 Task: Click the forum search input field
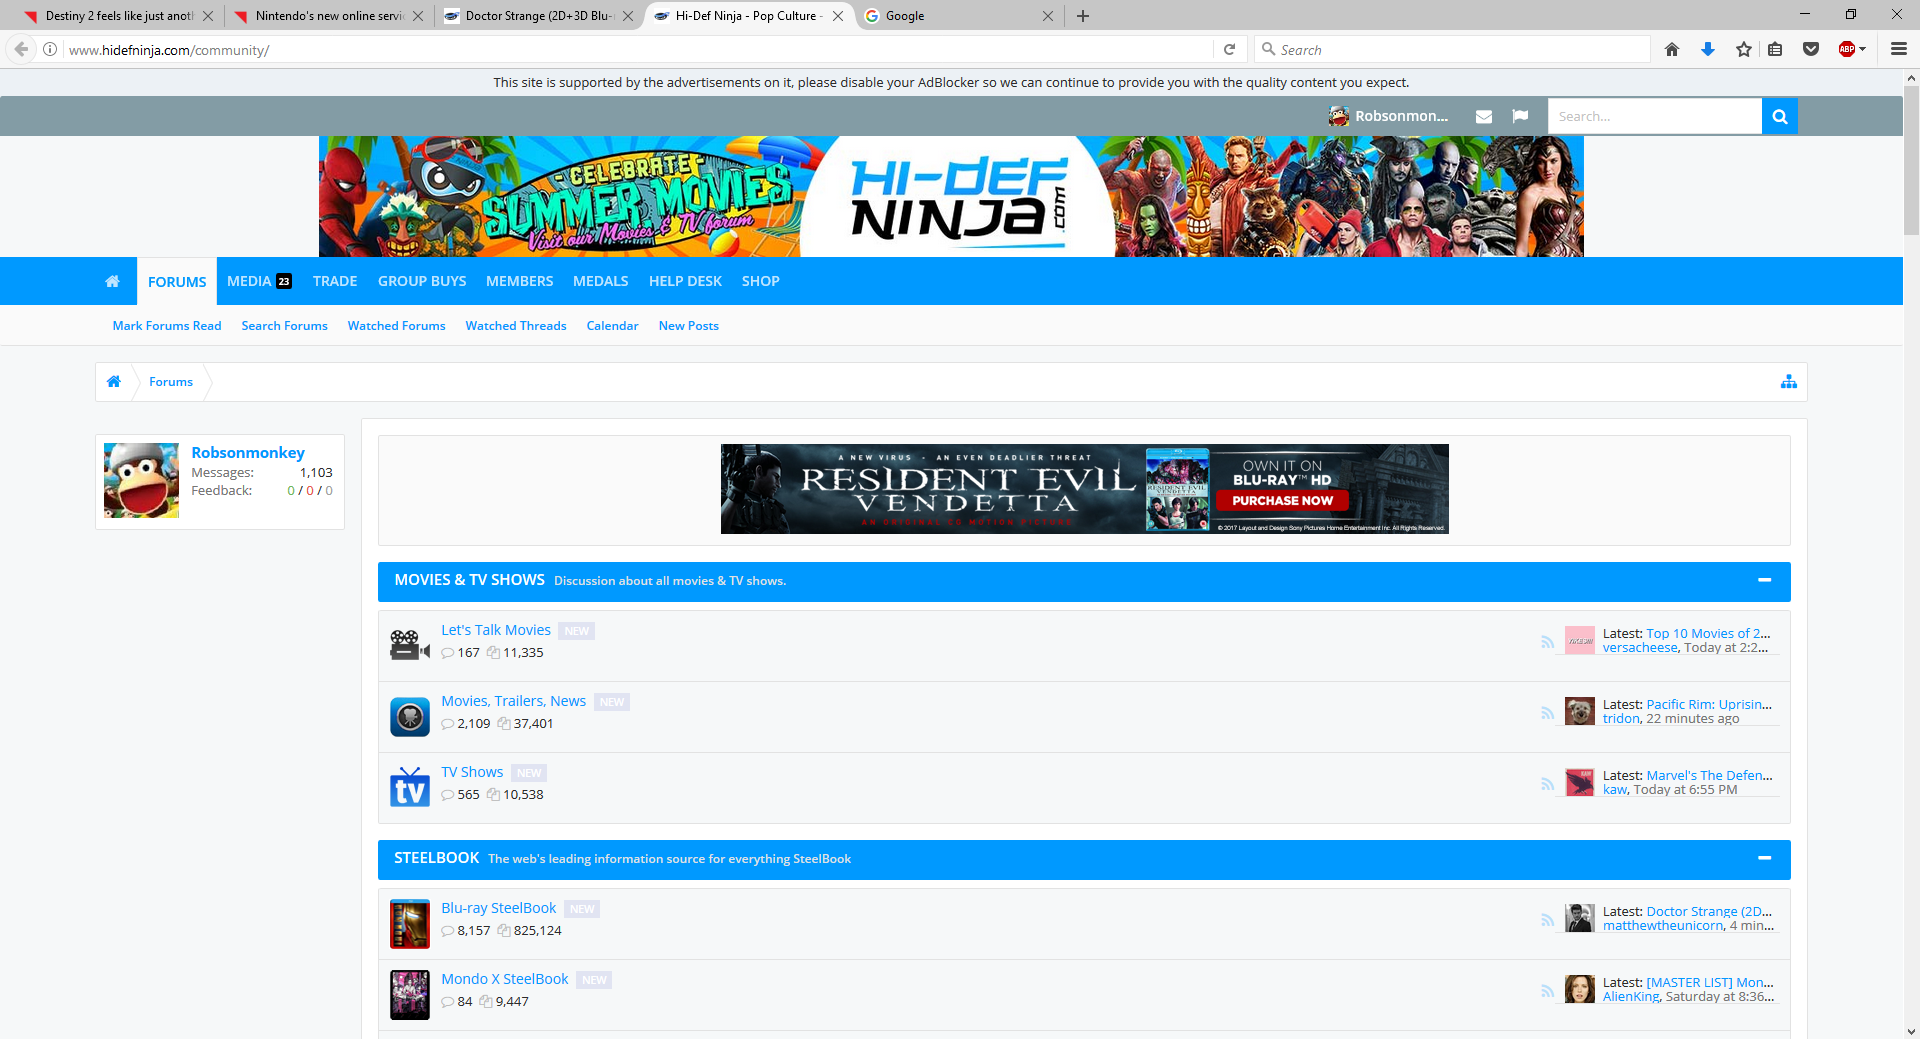[x=1654, y=116]
